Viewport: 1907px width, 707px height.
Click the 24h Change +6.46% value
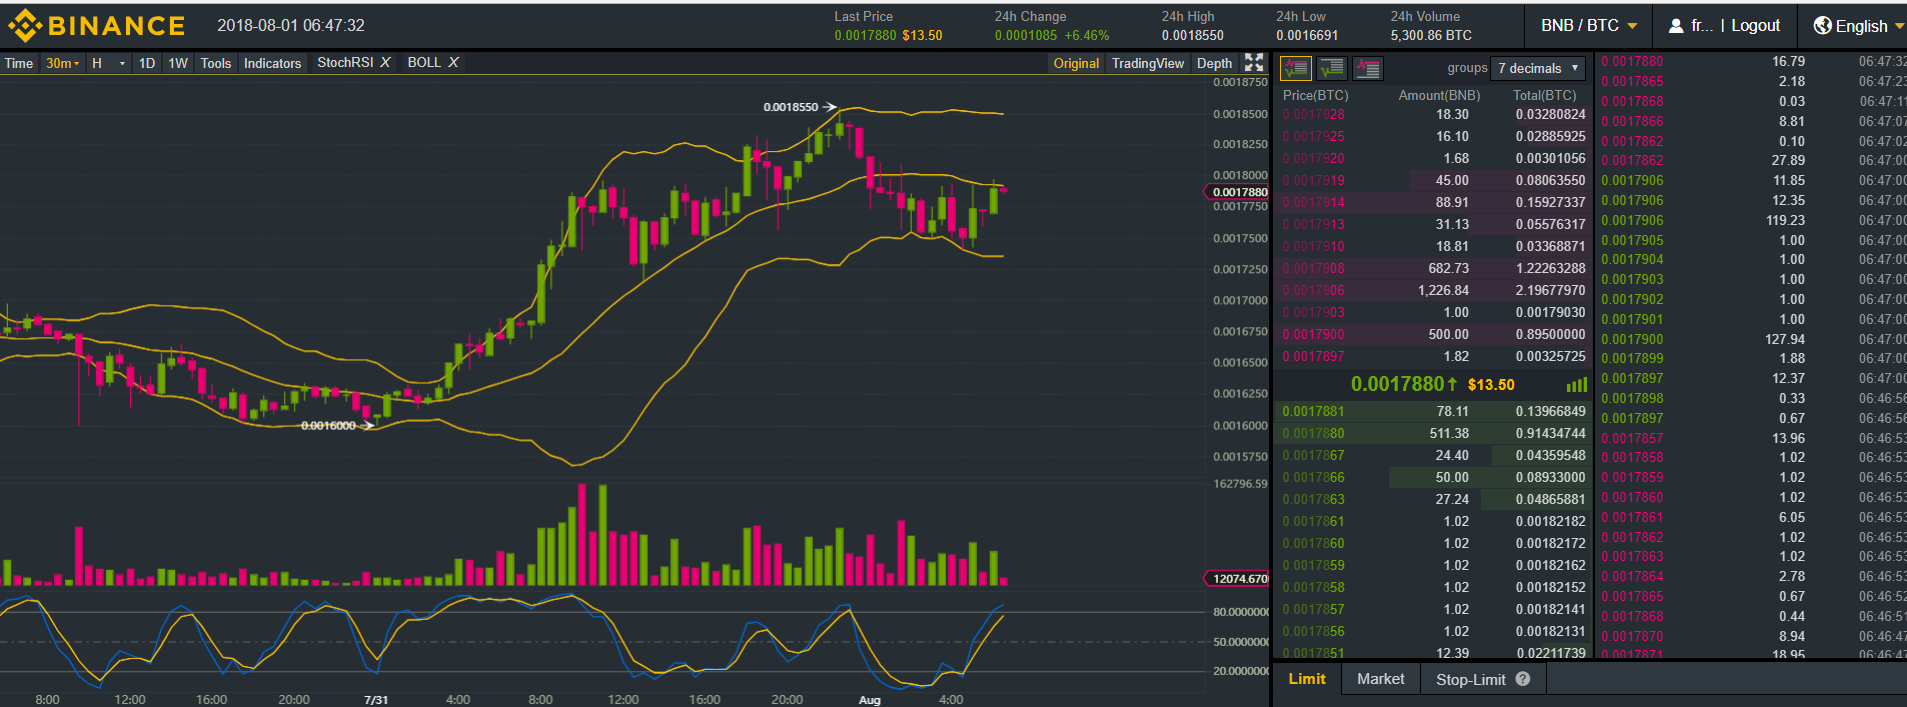pyautogui.click(x=1086, y=35)
